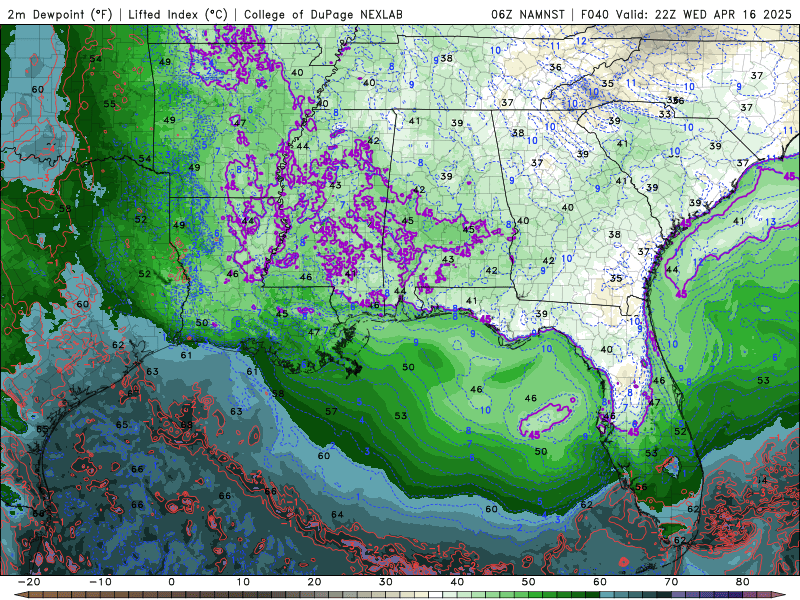Click the "F040" forecast hour text
The height and width of the screenshot is (600, 800).
coord(595,14)
